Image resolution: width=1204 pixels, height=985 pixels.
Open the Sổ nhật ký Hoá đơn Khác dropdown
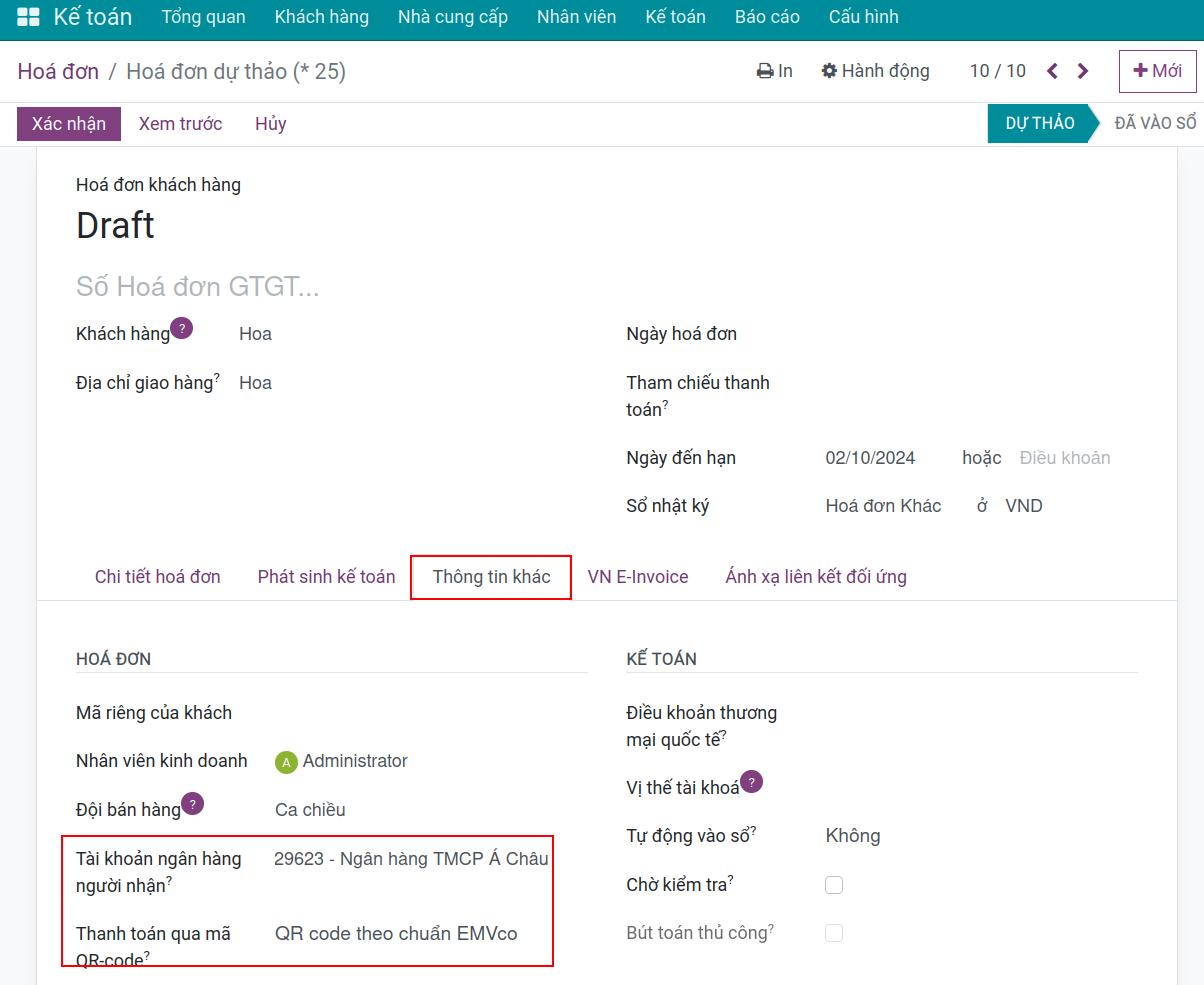(x=883, y=506)
